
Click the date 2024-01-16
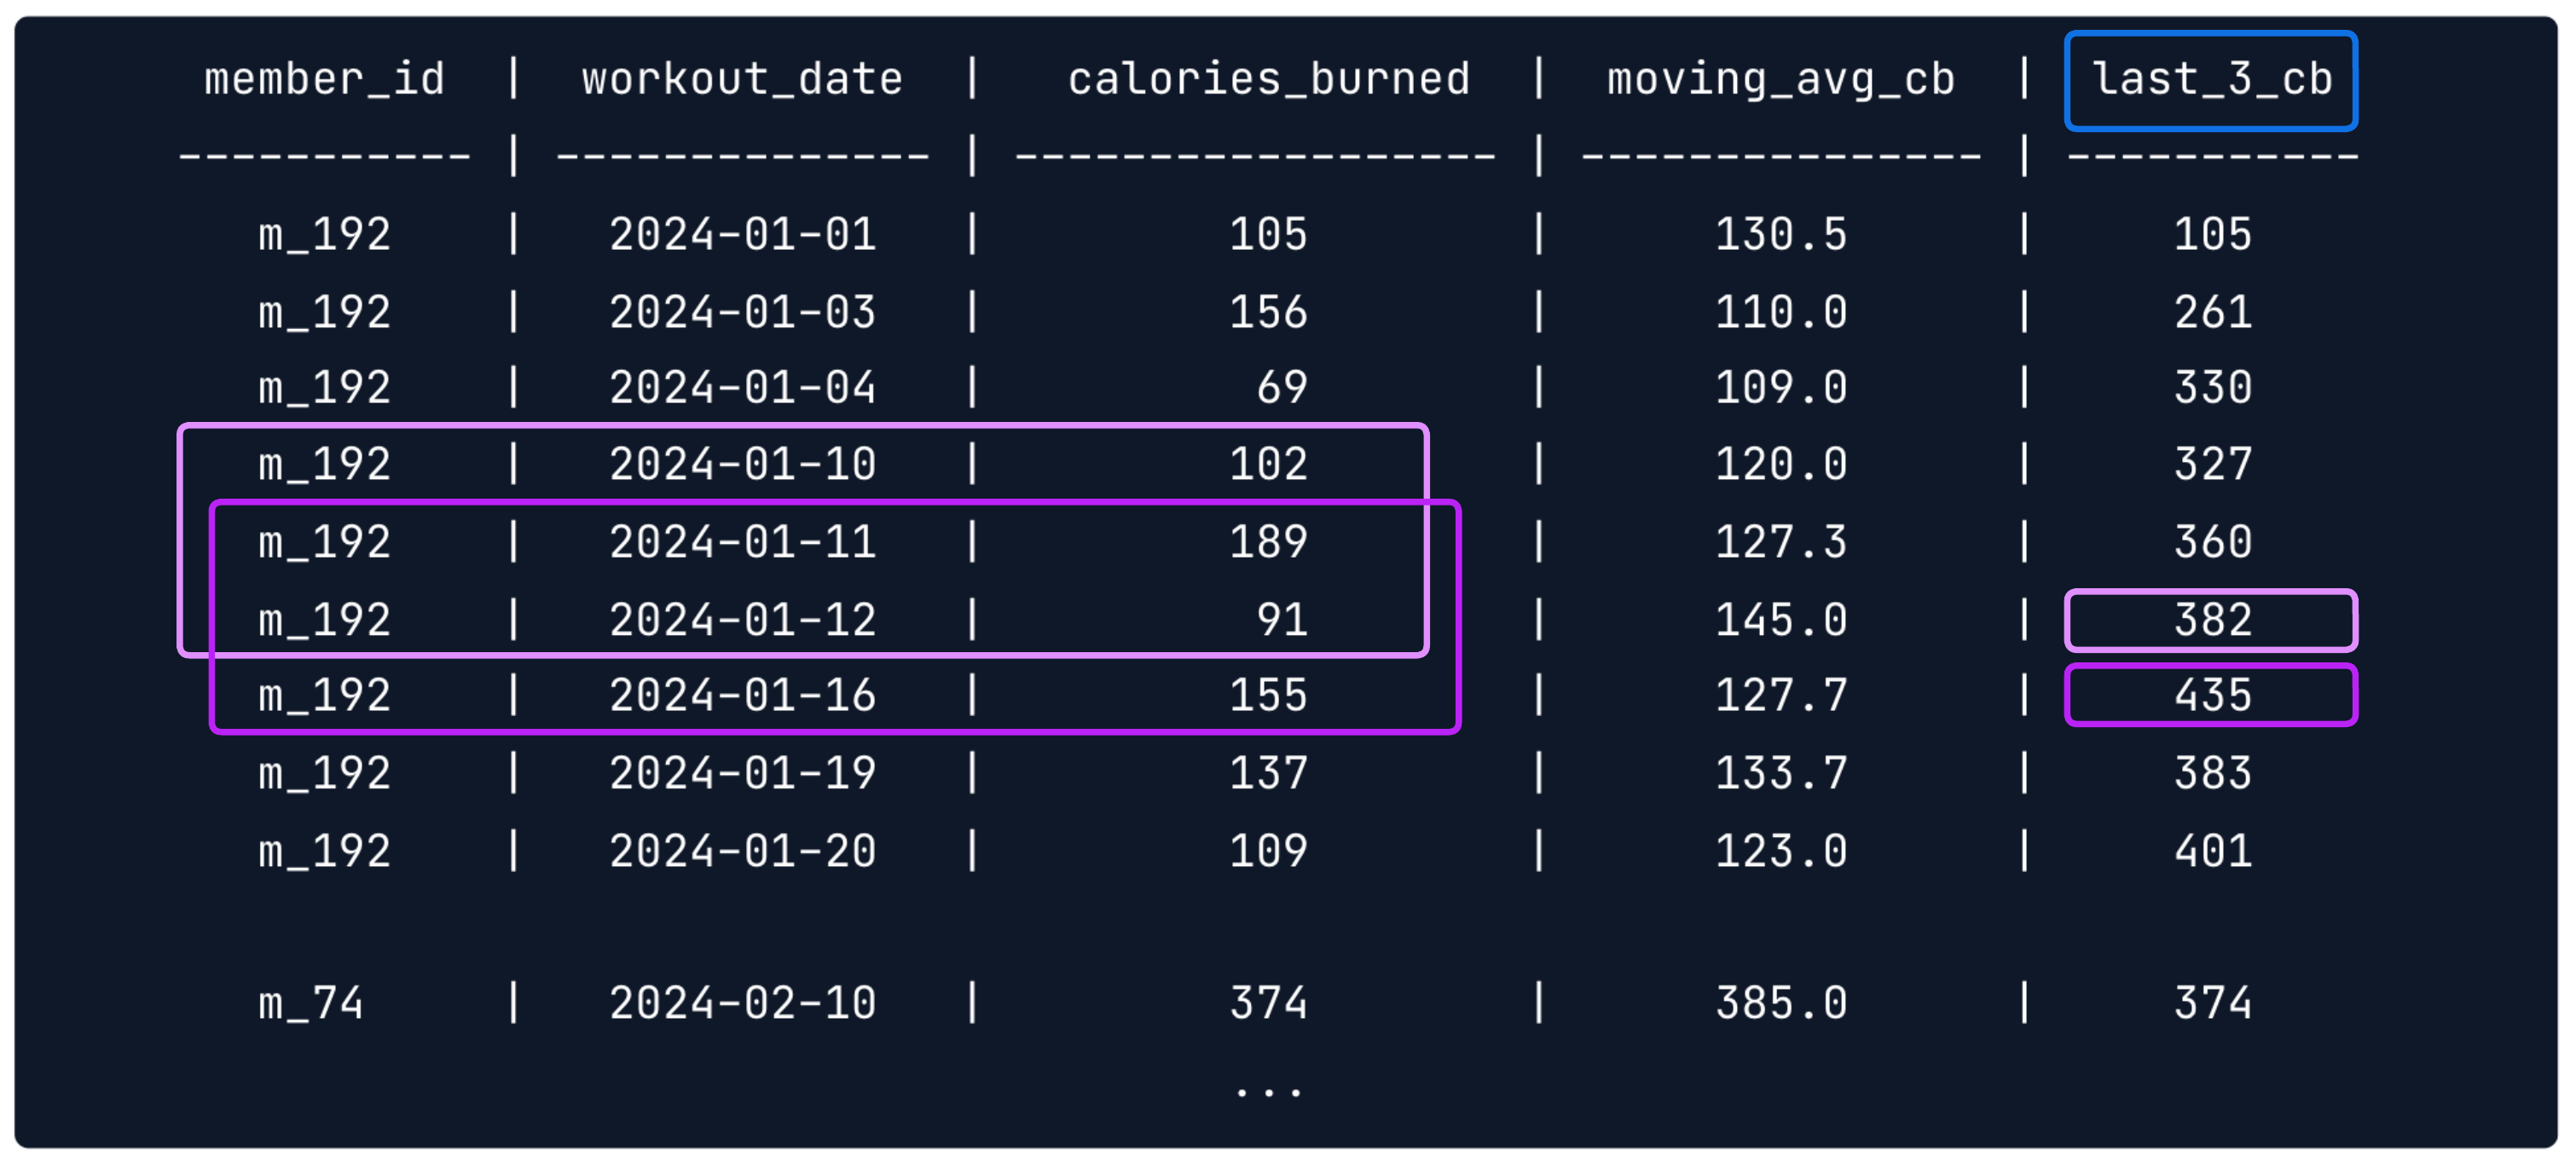[742, 695]
